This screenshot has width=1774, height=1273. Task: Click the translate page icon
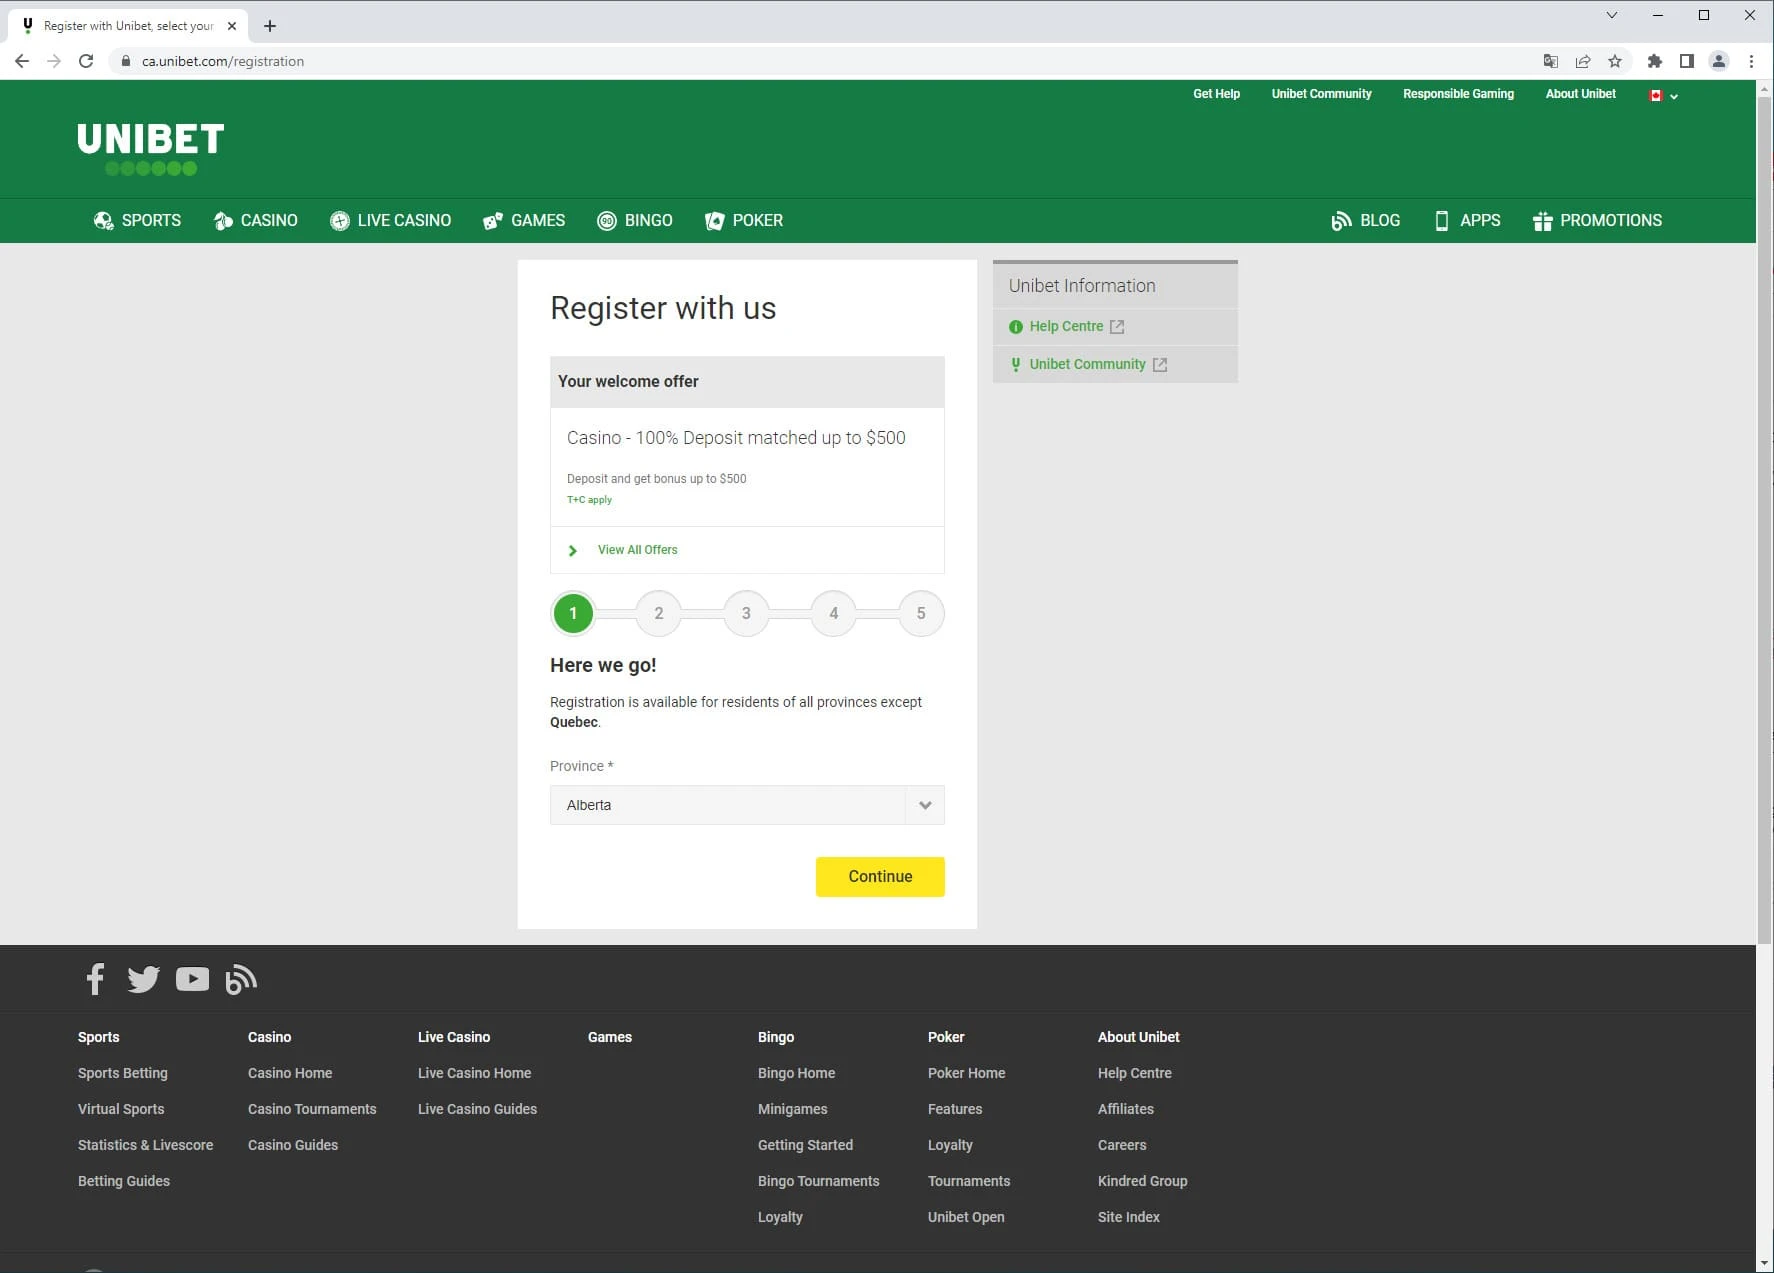tap(1551, 61)
